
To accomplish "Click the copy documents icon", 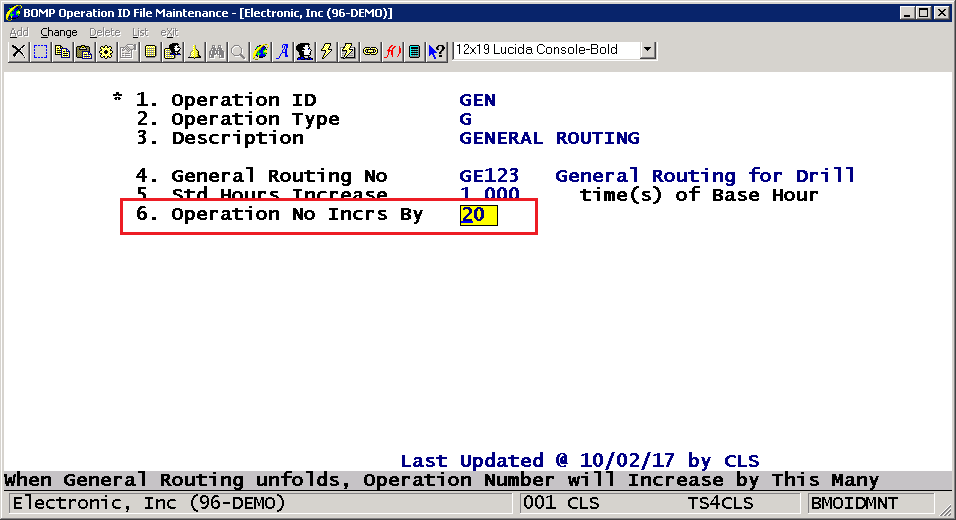I will pyautogui.click(x=62, y=52).
